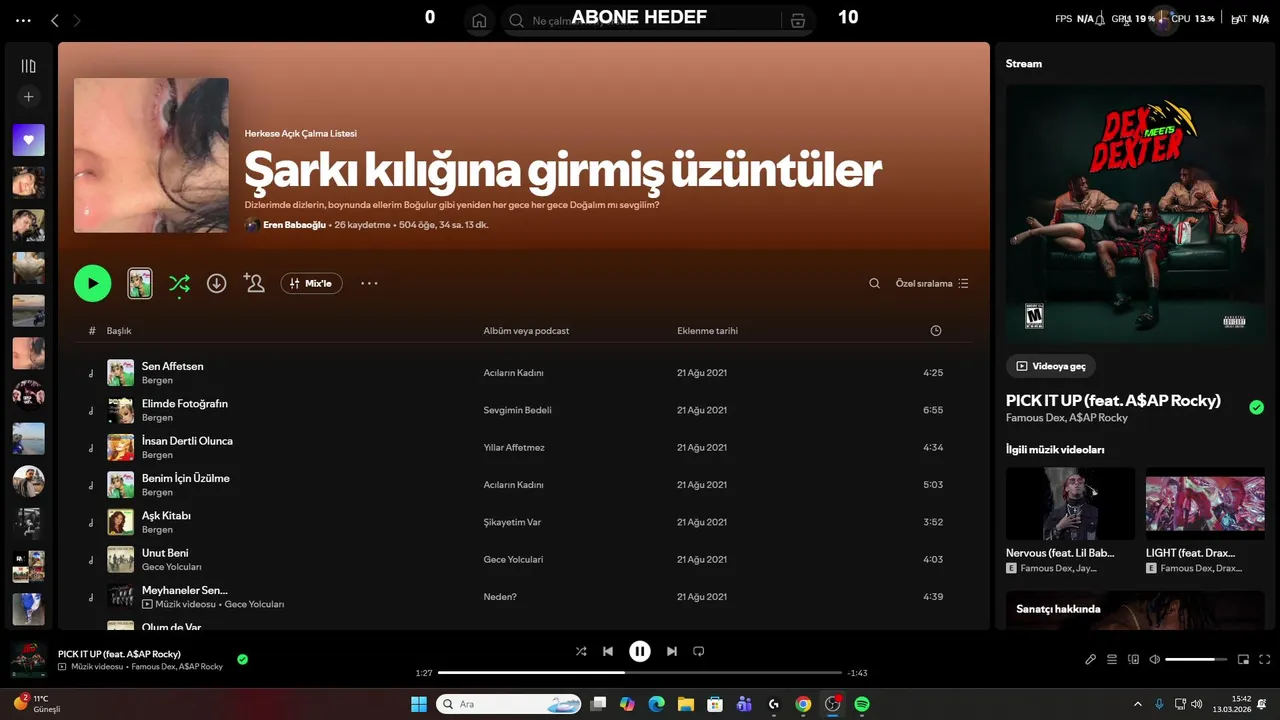Open Spotify icon in taskbar

click(x=862, y=704)
